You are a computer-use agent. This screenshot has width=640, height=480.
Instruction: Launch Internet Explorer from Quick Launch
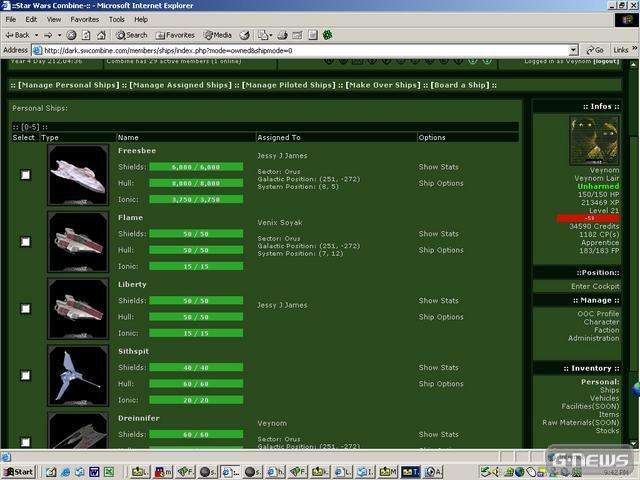[65, 472]
